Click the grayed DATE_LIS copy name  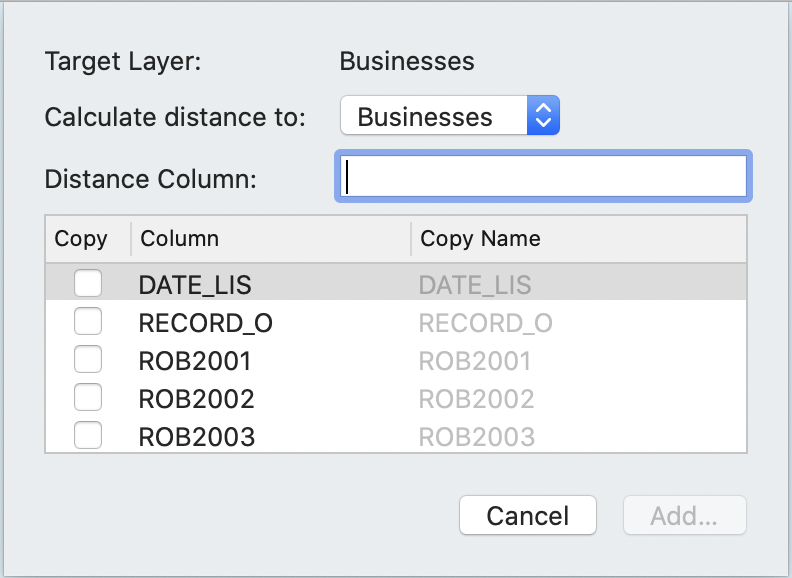coord(475,285)
